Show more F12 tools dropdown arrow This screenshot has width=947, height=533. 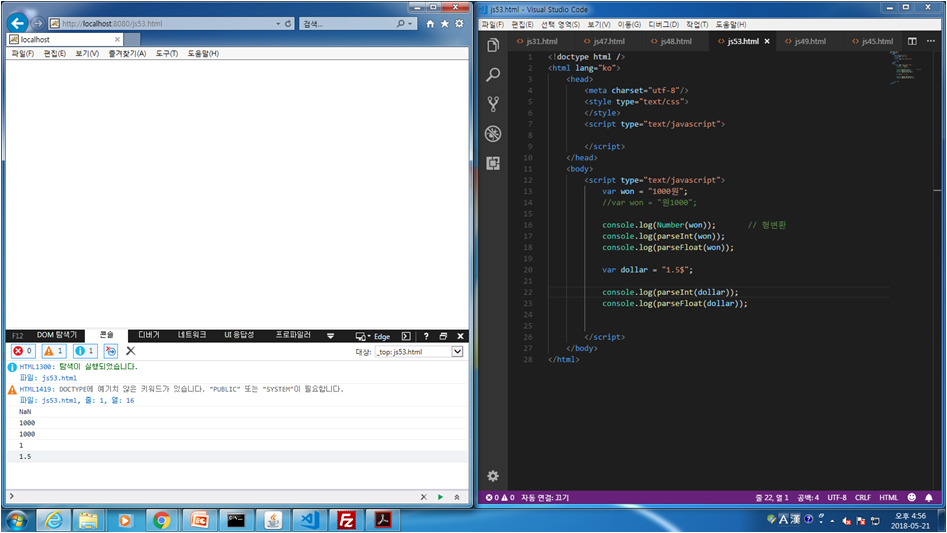(330, 336)
